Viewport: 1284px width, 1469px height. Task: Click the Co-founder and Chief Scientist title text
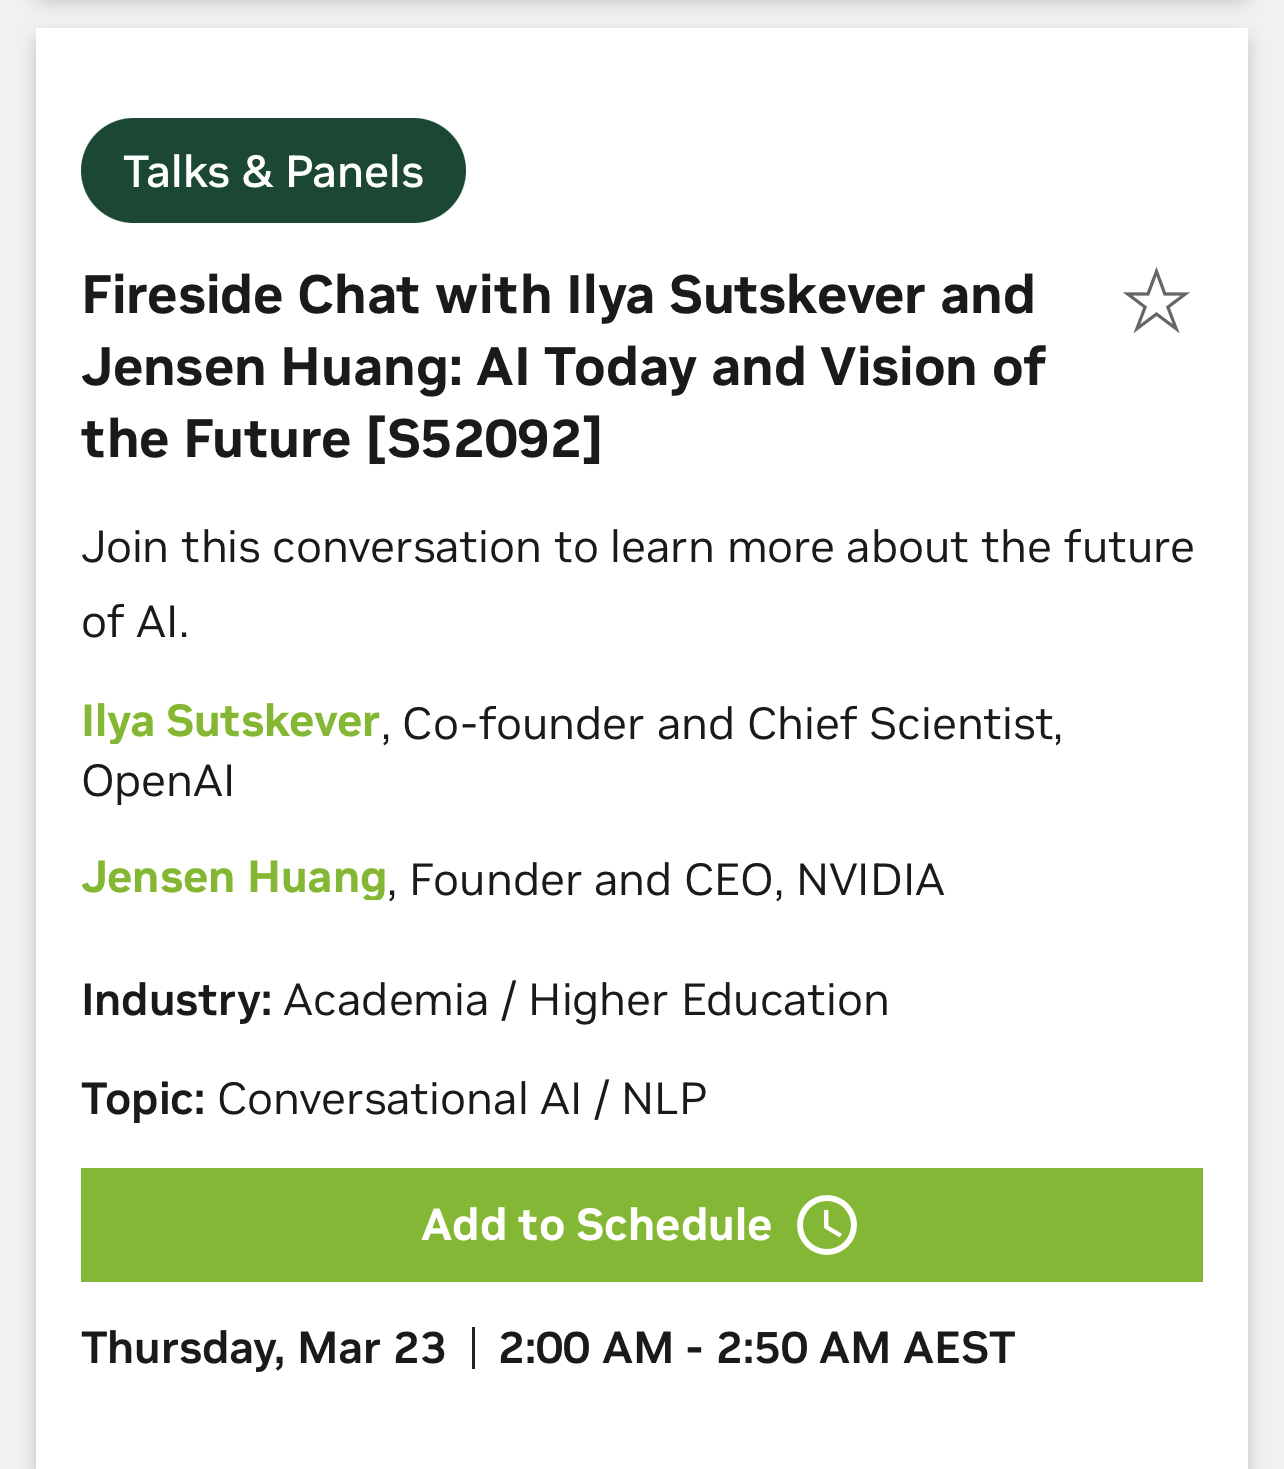pyautogui.click(x=731, y=723)
